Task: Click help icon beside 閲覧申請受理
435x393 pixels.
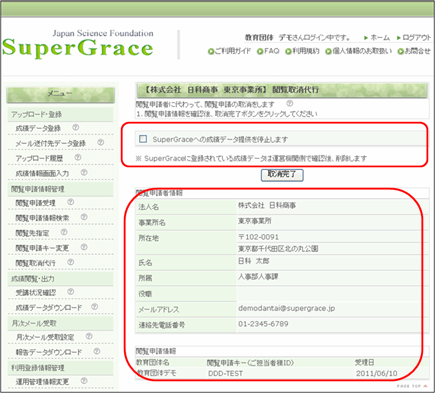Action: point(71,202)
